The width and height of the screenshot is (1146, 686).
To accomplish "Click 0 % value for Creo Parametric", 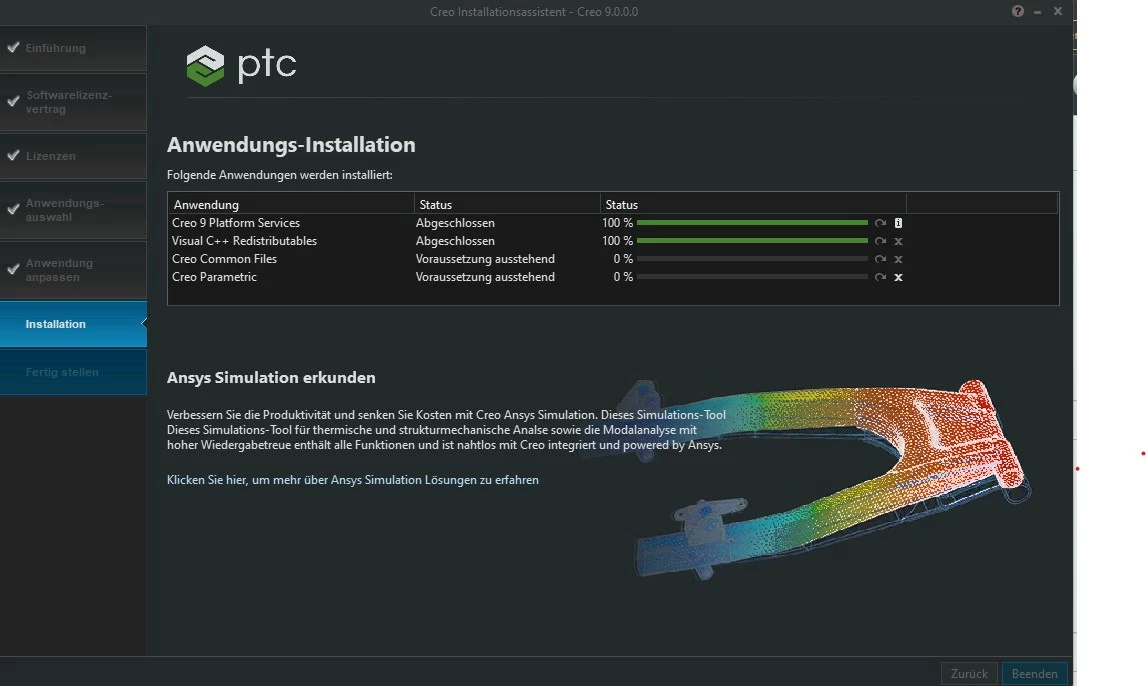I will [623, 277].
